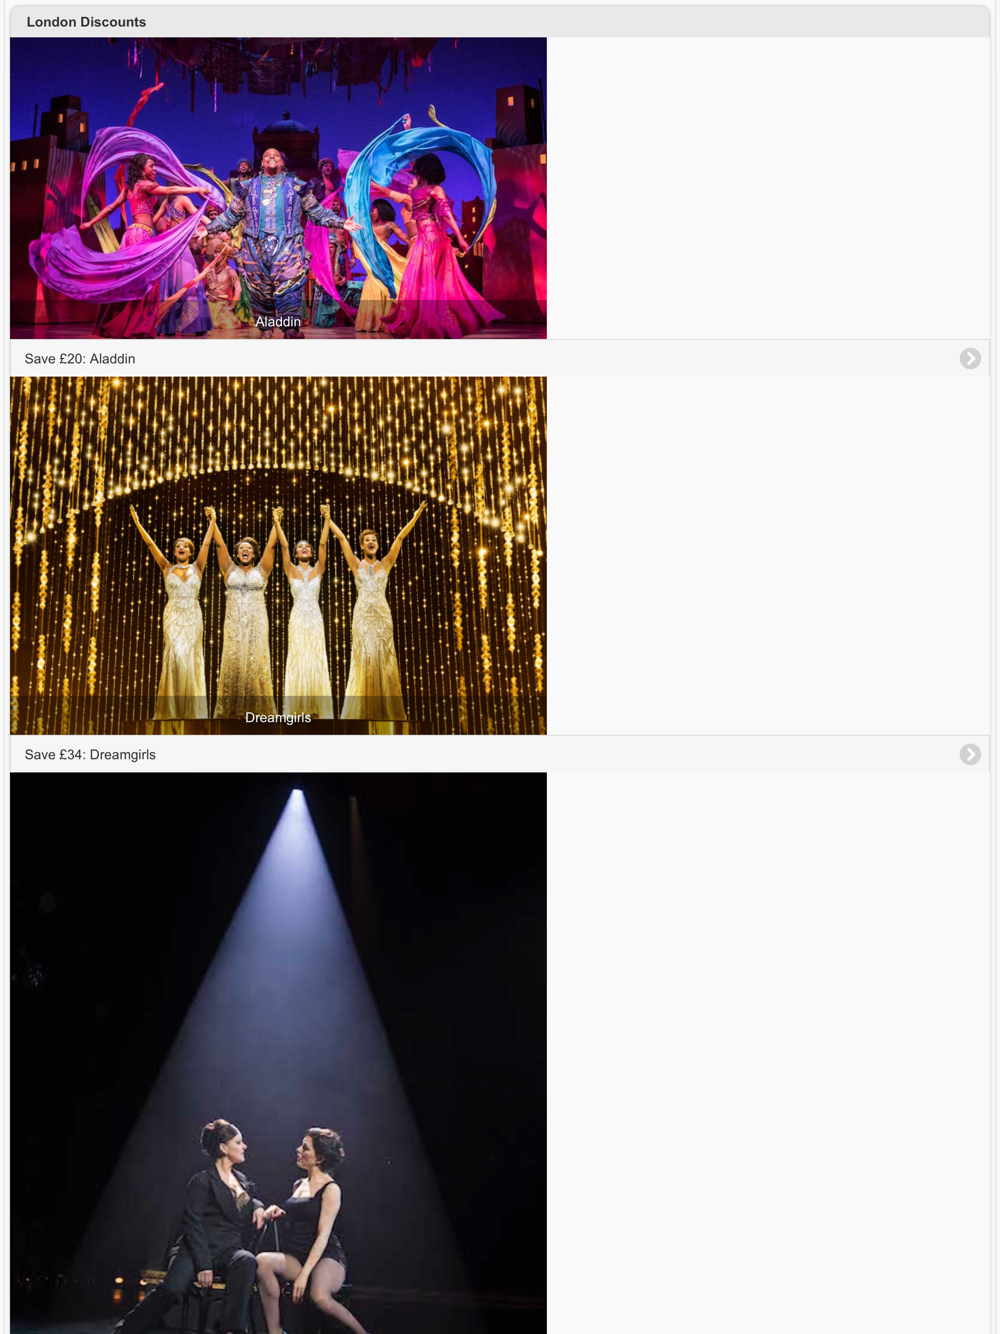Select the 'Save £34: Dreamgirls' link

pos(90,754)
